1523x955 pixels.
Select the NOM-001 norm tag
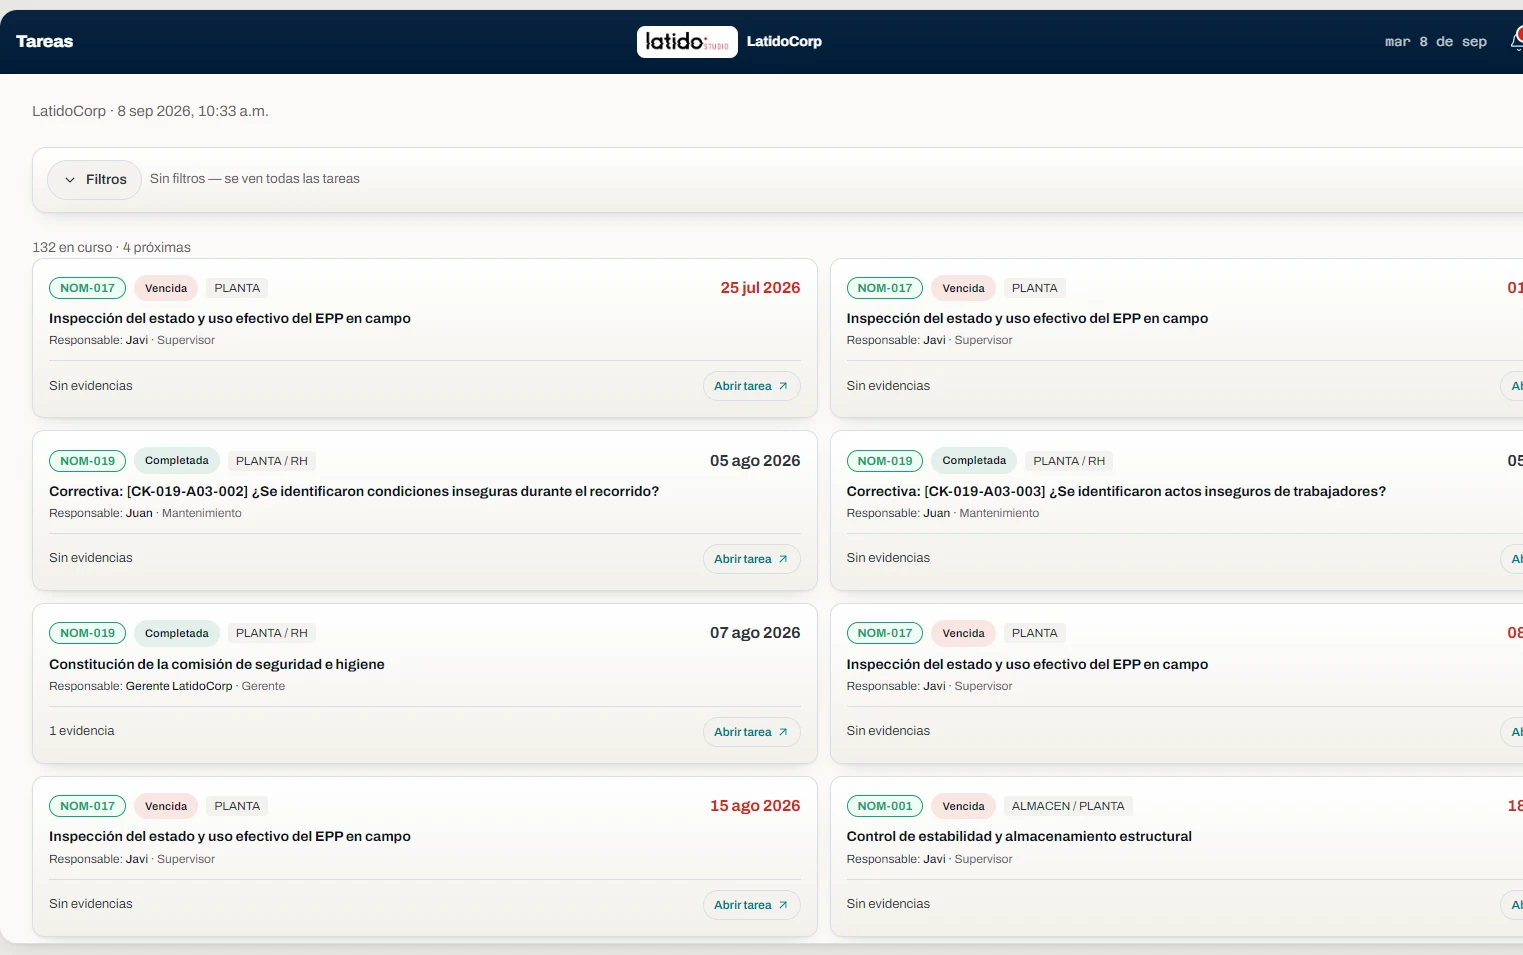coord(885,806)
